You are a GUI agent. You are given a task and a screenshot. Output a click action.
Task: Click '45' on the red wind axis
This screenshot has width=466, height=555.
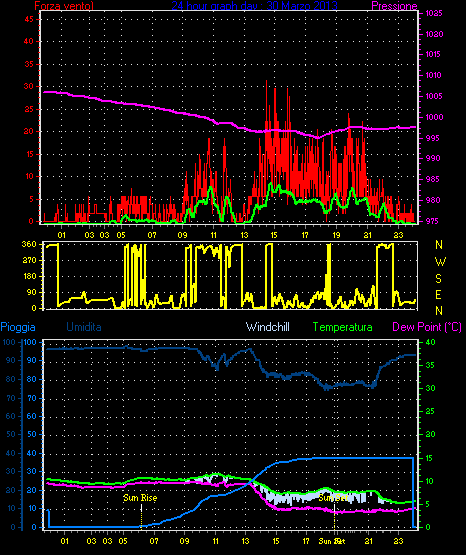[29, 19]
